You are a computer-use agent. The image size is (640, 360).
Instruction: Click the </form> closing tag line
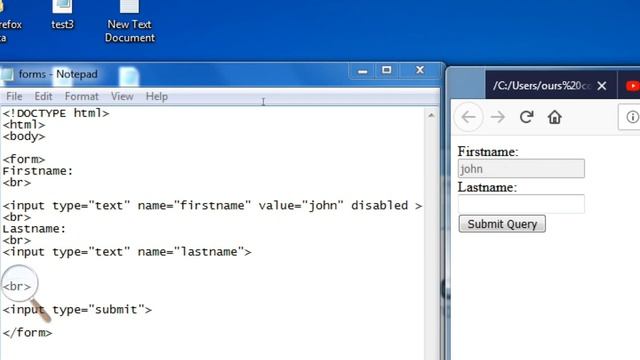27,333
